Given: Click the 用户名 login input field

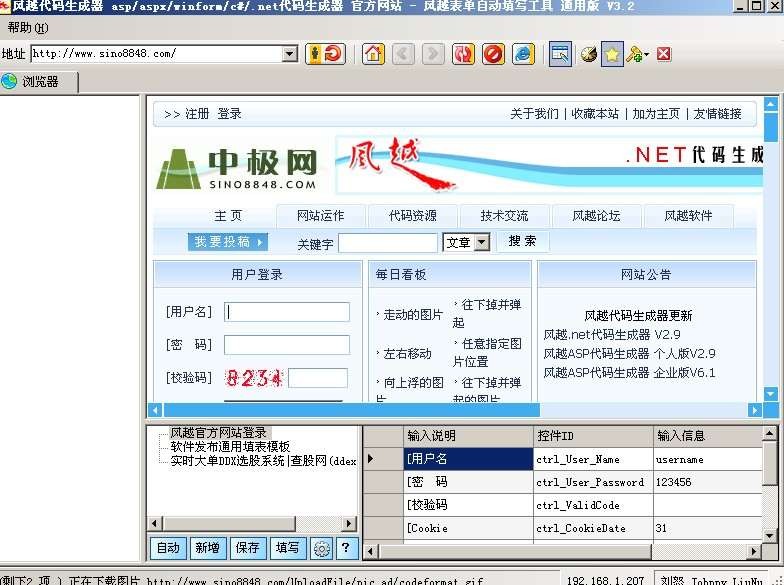Looking at the screenshot, I should pyautogui.click(x=286, y=312).
